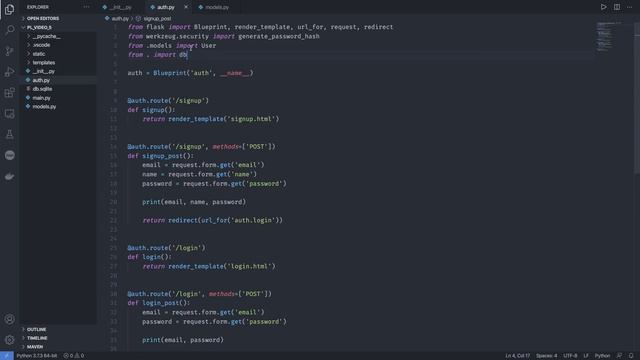
Task: Click the 'print(email, name, password)' line
Action: 194,202
